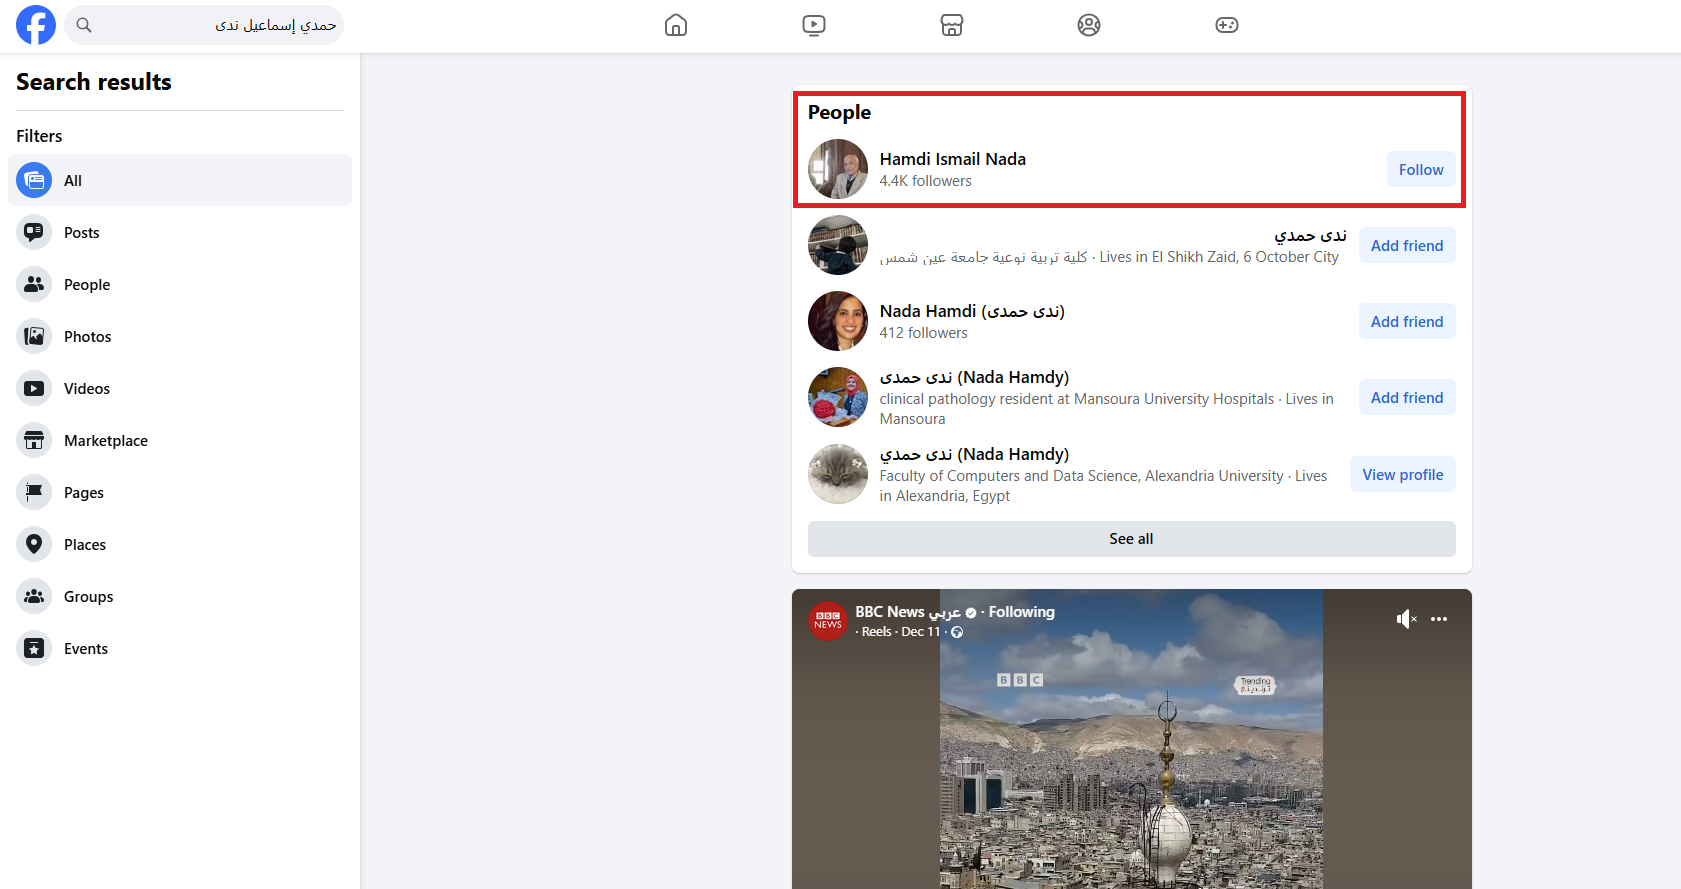Choose the Events filter

86,649
